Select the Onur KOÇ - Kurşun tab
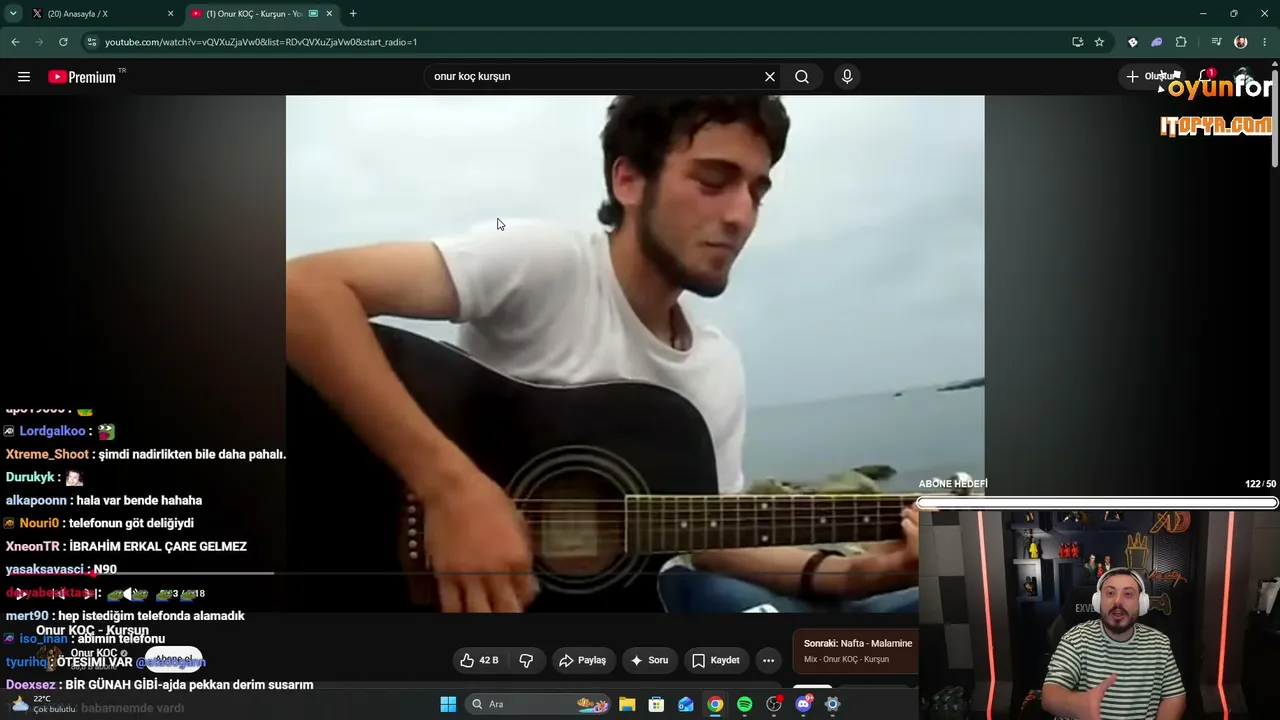This screenshot has height=720, width=1280. (262, 14)
